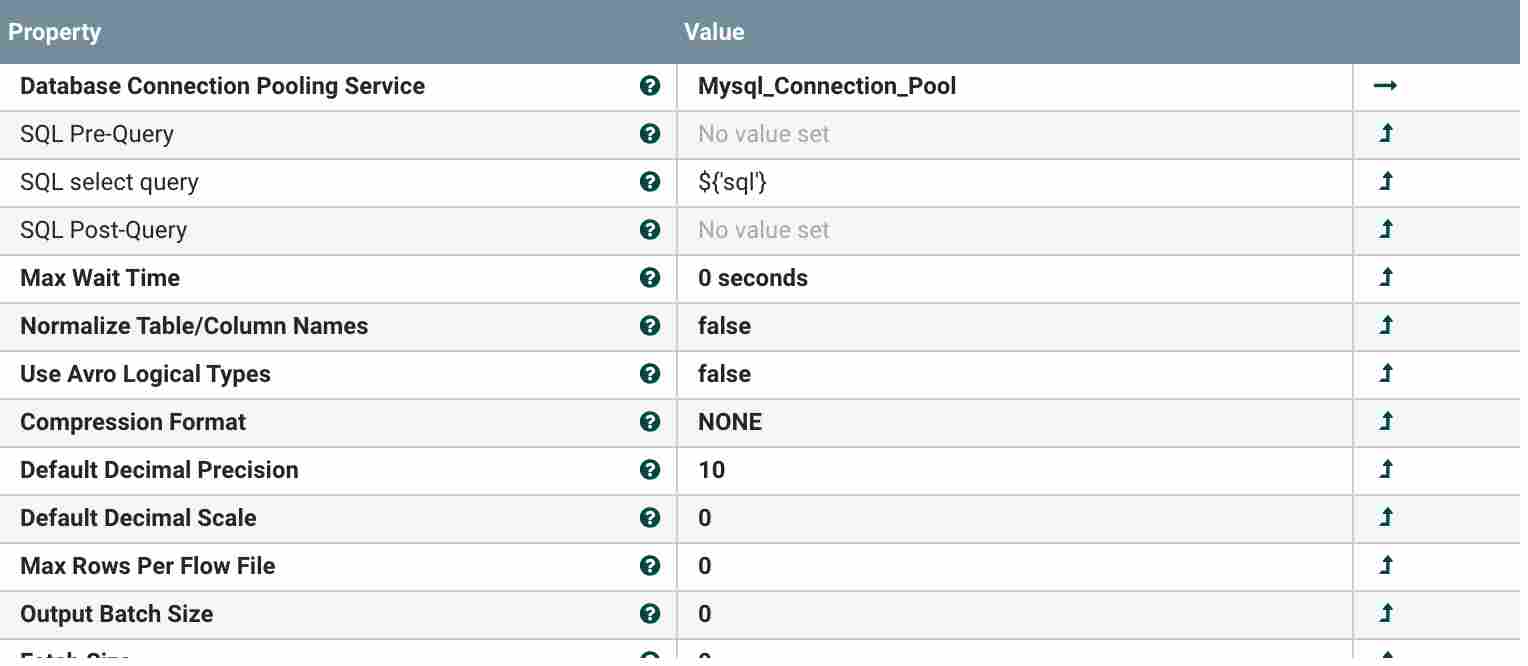Show help for Compression Format property
The height and width of the screenshot is (666, 1528).
tap(650, 422)
